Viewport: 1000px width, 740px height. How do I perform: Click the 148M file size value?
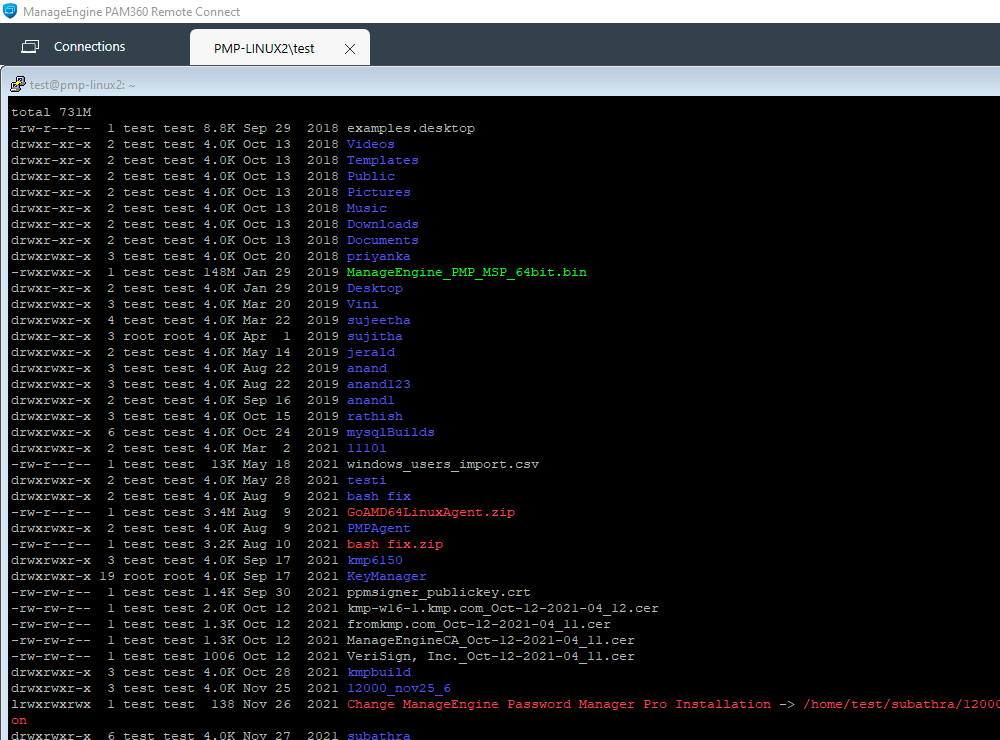pyautogui.click(x=219, y=272)
